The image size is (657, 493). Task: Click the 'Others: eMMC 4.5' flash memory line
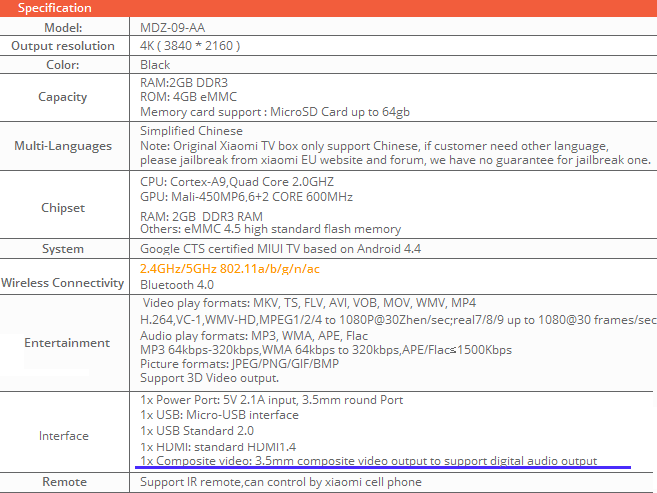(270, 229)
